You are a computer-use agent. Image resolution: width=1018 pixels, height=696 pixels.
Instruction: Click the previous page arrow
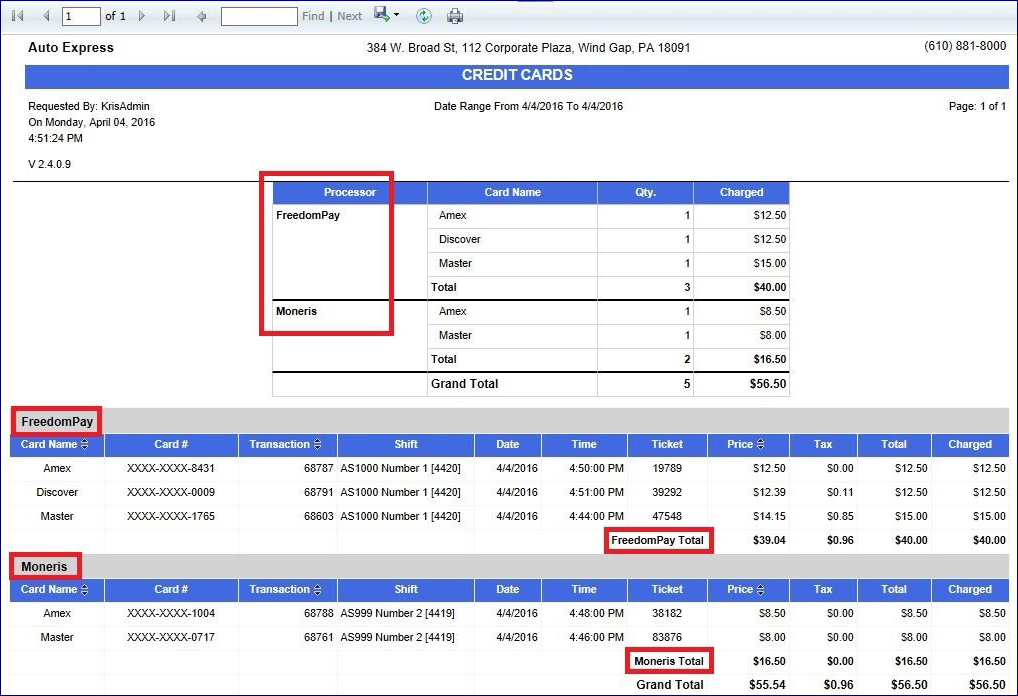coord(45,16)
